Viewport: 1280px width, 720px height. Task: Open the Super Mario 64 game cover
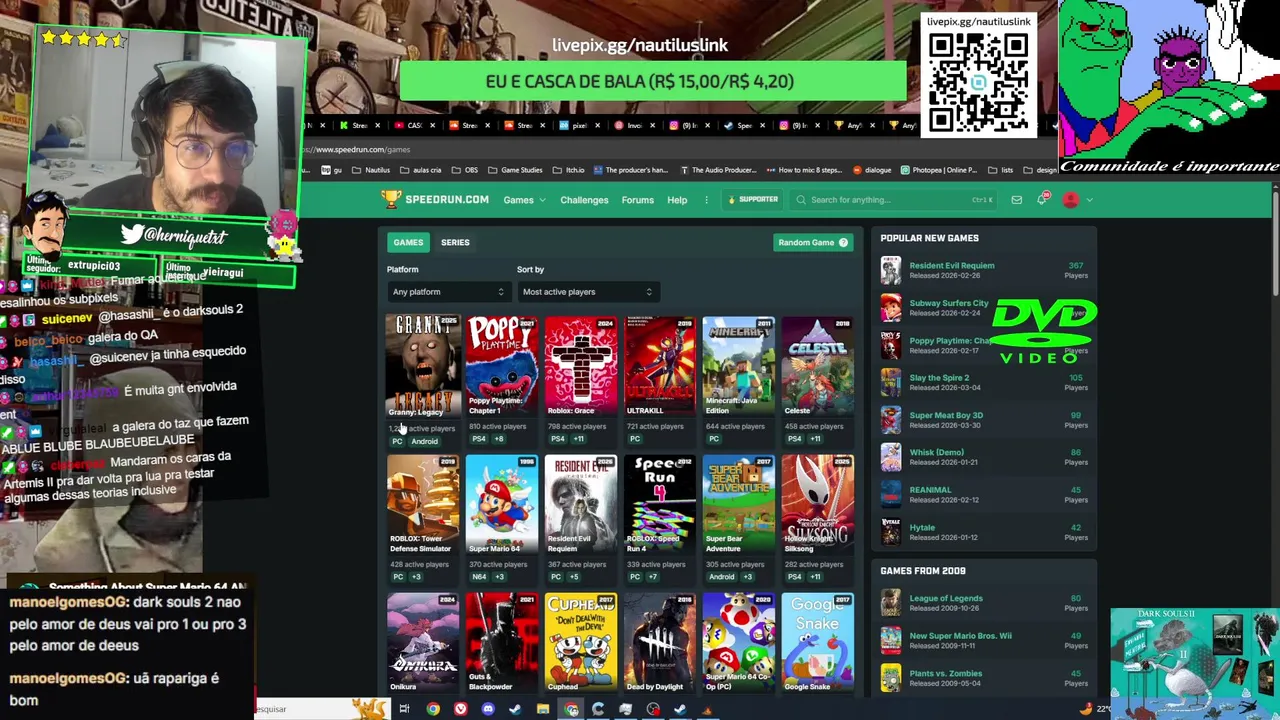[x=502, y=505]
